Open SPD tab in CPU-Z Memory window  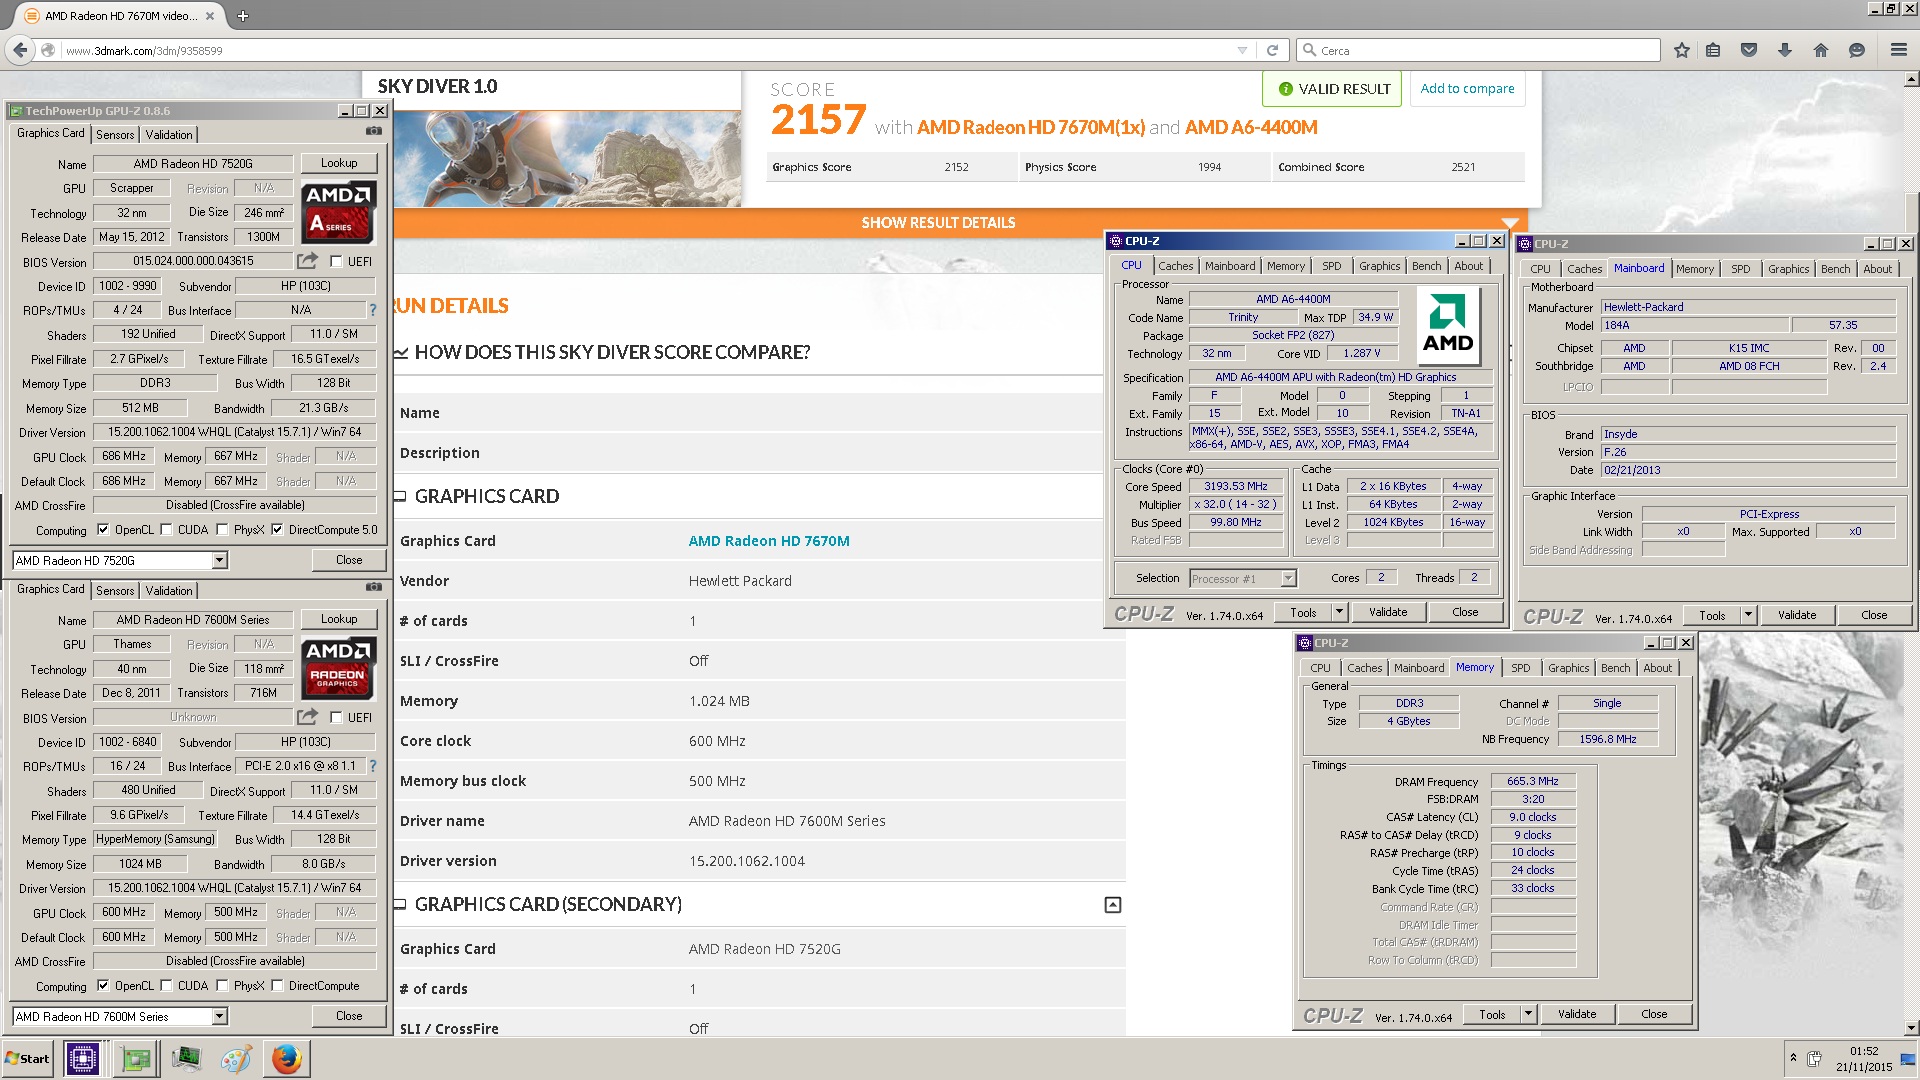(1521, 668)
